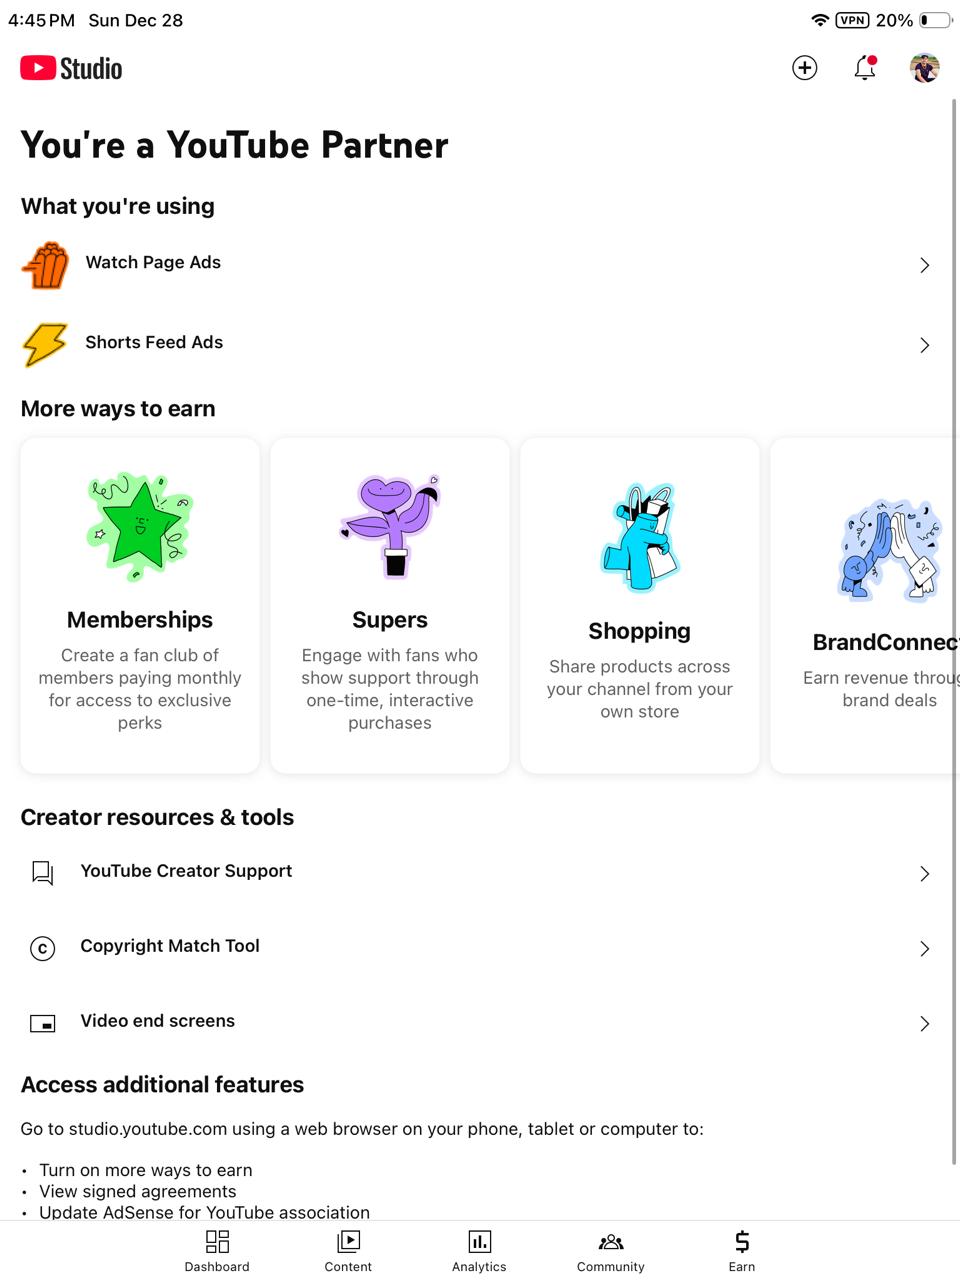This screenshot has height=1280, width=960.
Task: Go to the Community tab
Action: click(x=611, y=1251)
